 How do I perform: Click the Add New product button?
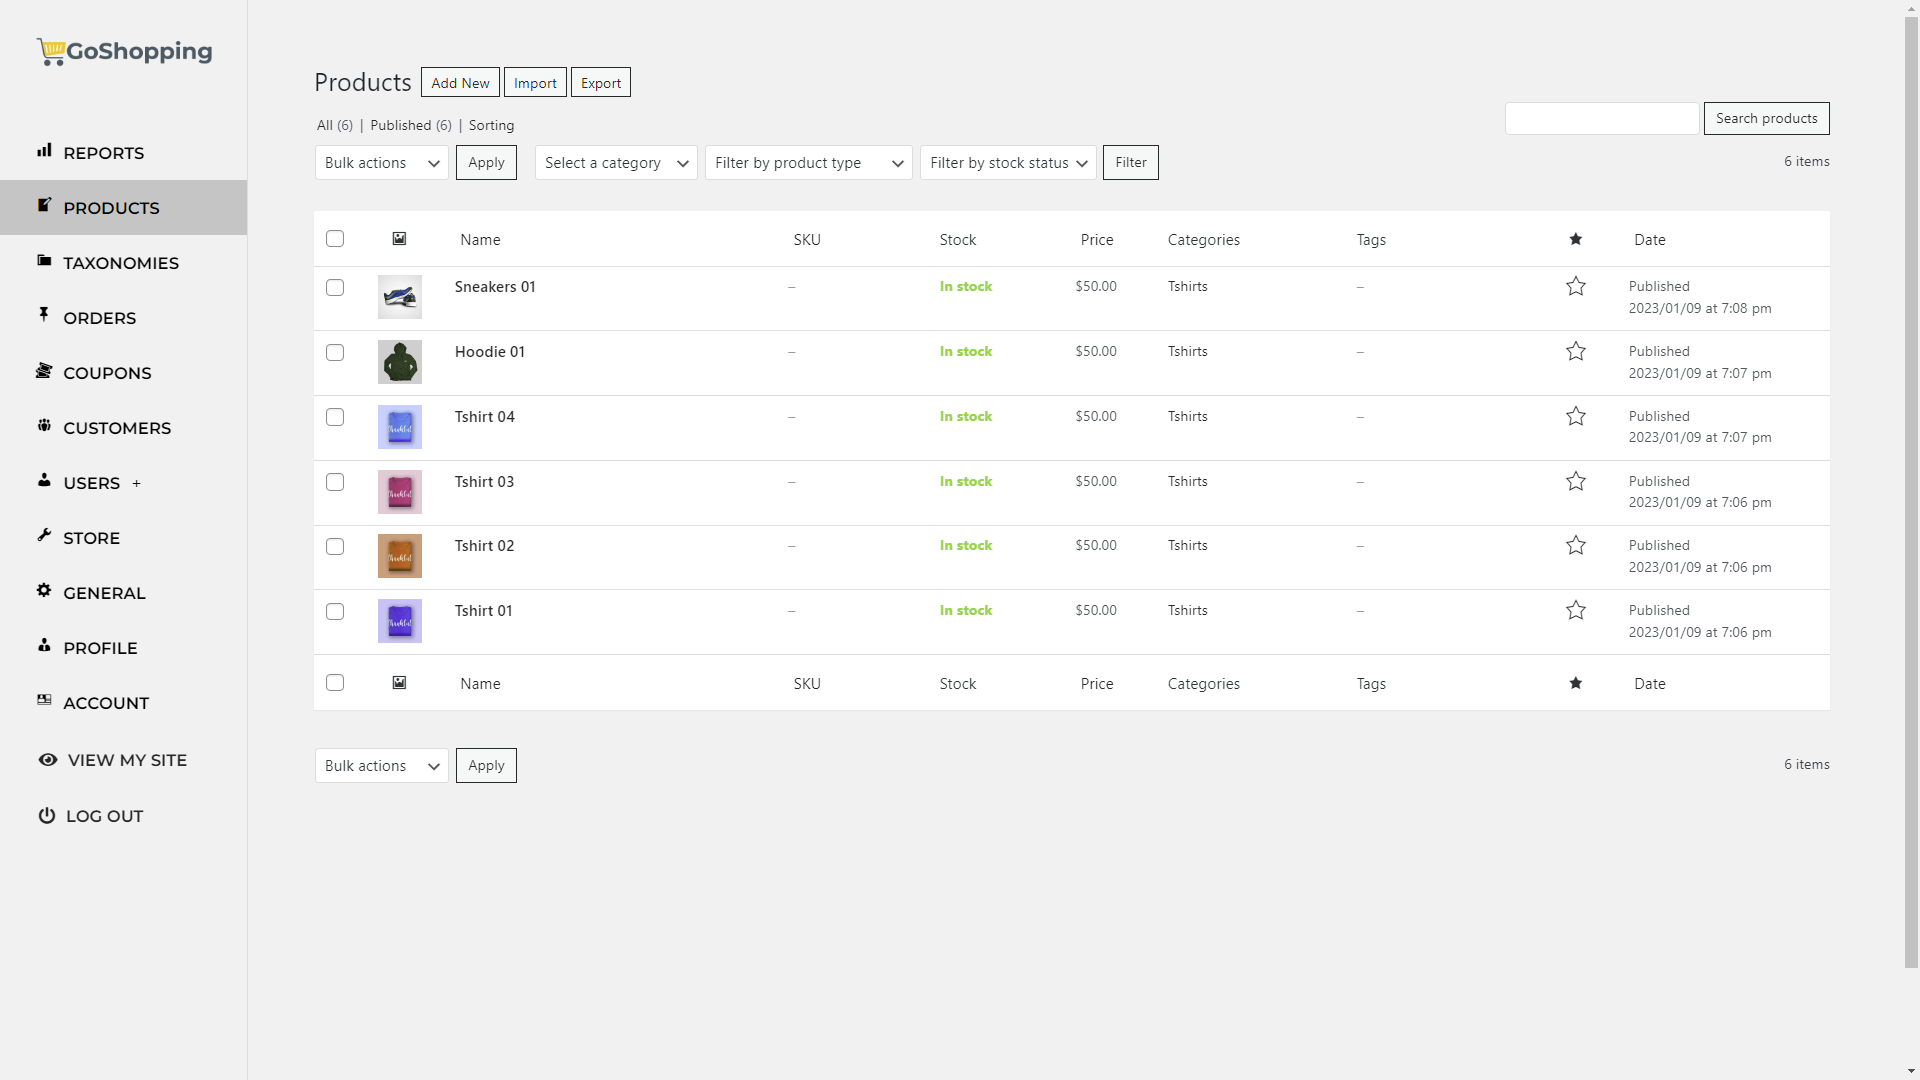coord(460,82)
